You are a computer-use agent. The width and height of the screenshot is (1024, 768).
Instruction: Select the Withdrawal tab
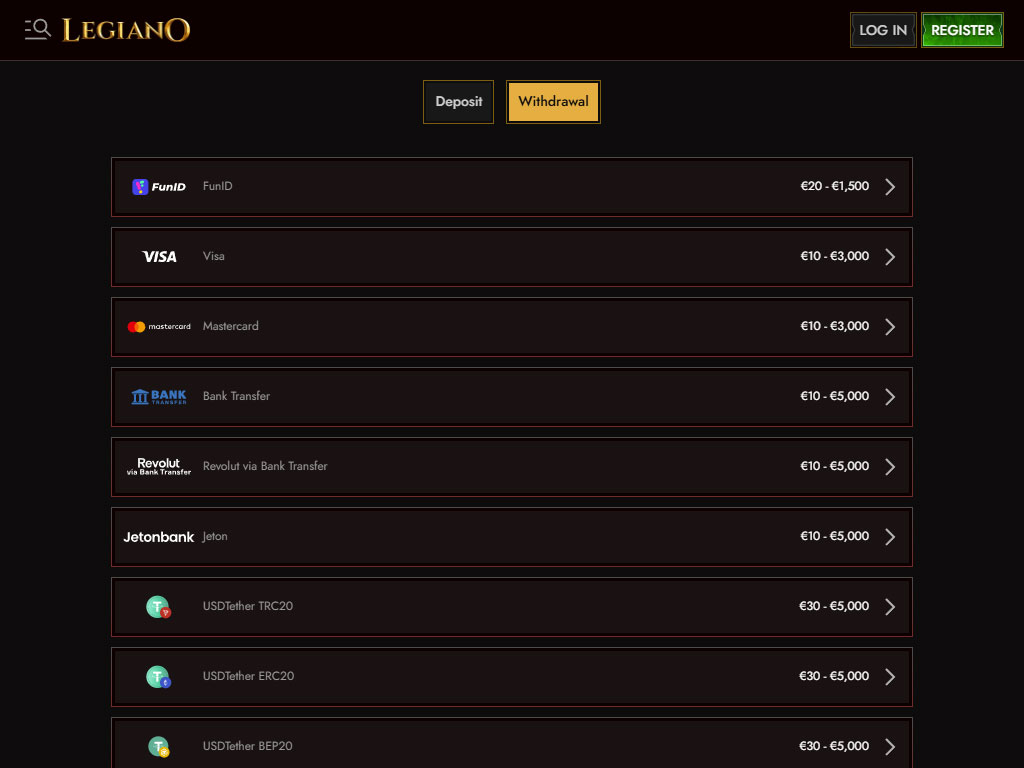[x=553, y=102]
